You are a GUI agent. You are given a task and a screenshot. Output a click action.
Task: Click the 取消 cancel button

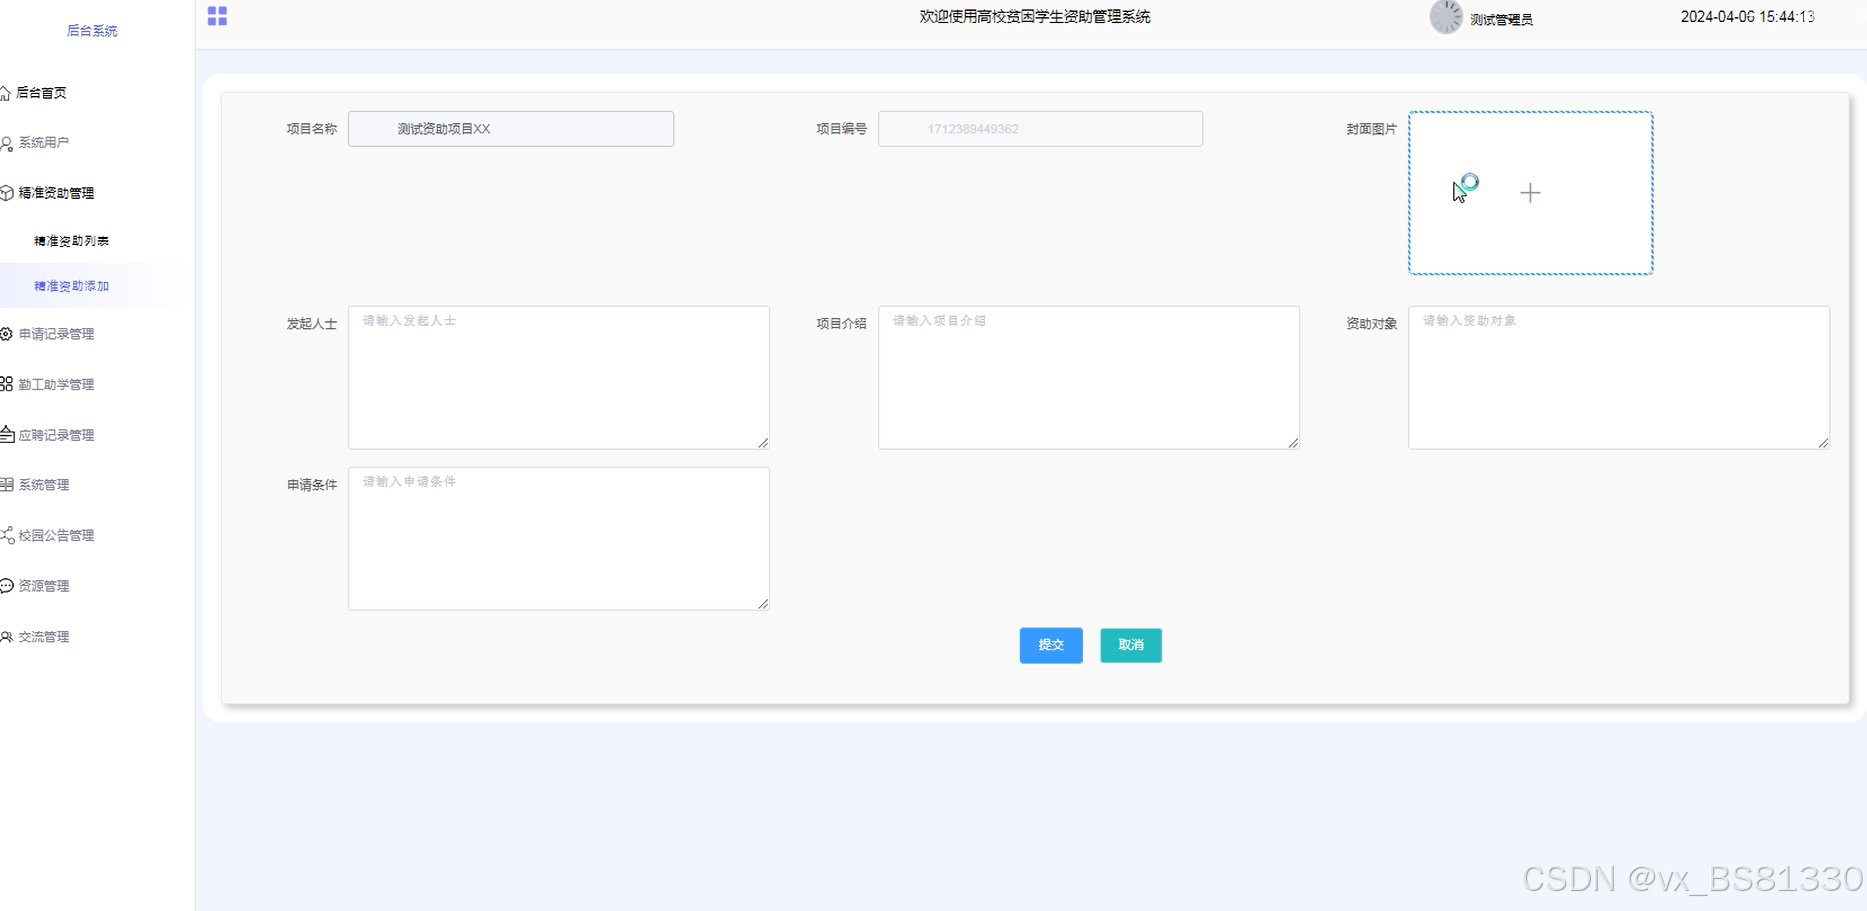[1131, 645]
